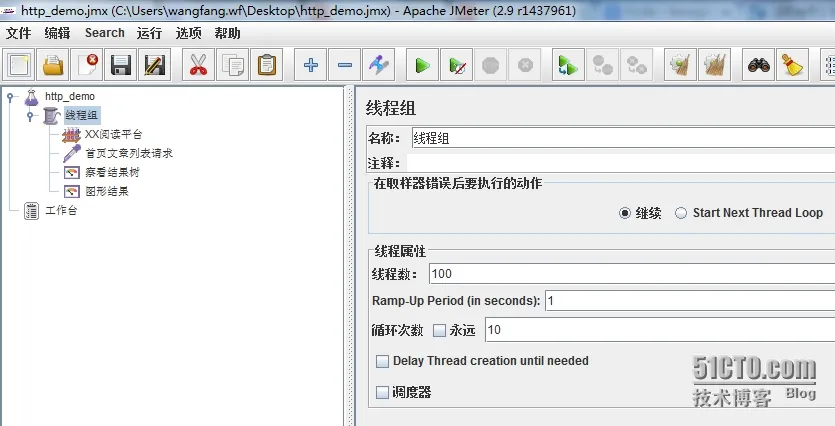
Task: Collapse the http_demo tree node handle
Action: [10, 97]
